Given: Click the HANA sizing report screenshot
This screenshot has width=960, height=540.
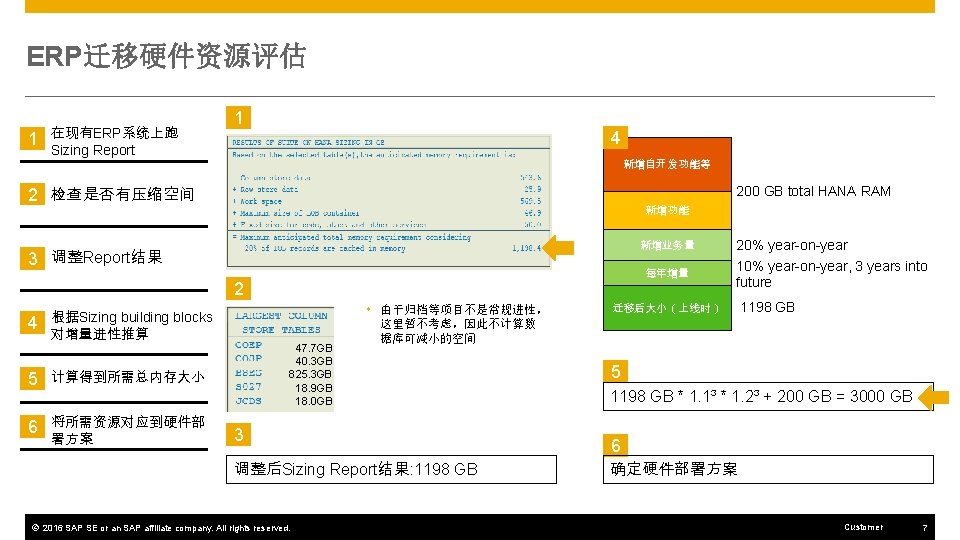Looking at the screenshot, I should pos(389,201).
